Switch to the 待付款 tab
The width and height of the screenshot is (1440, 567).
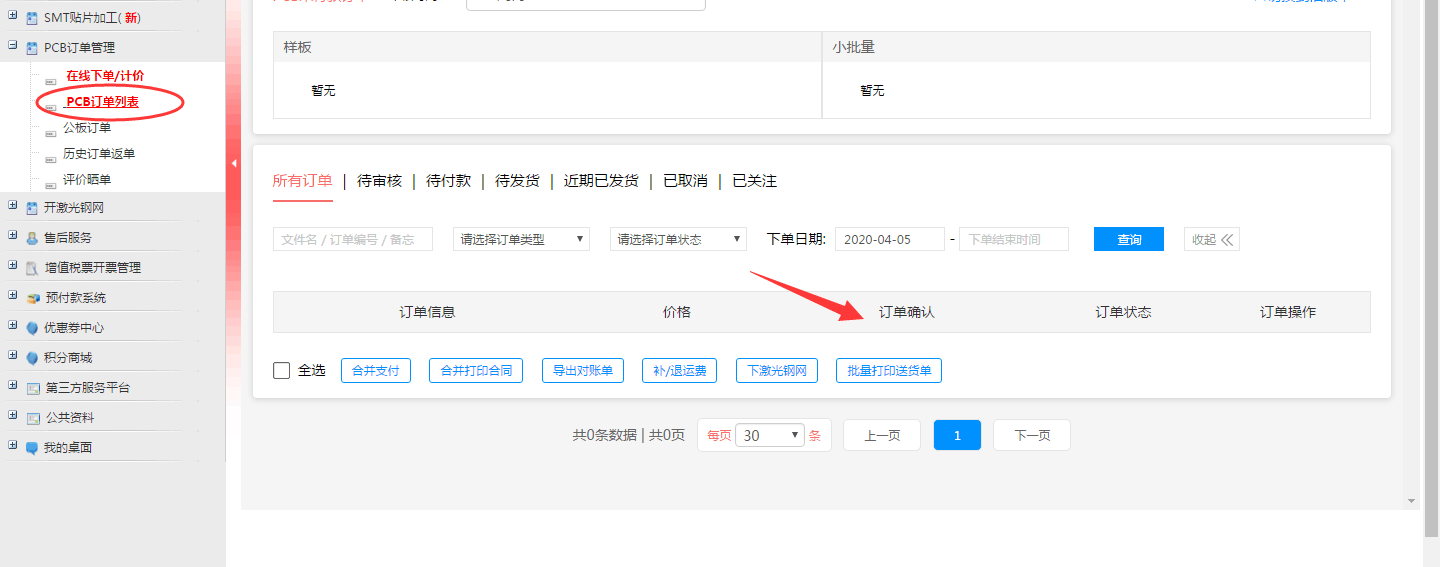[x=448, y=181]
